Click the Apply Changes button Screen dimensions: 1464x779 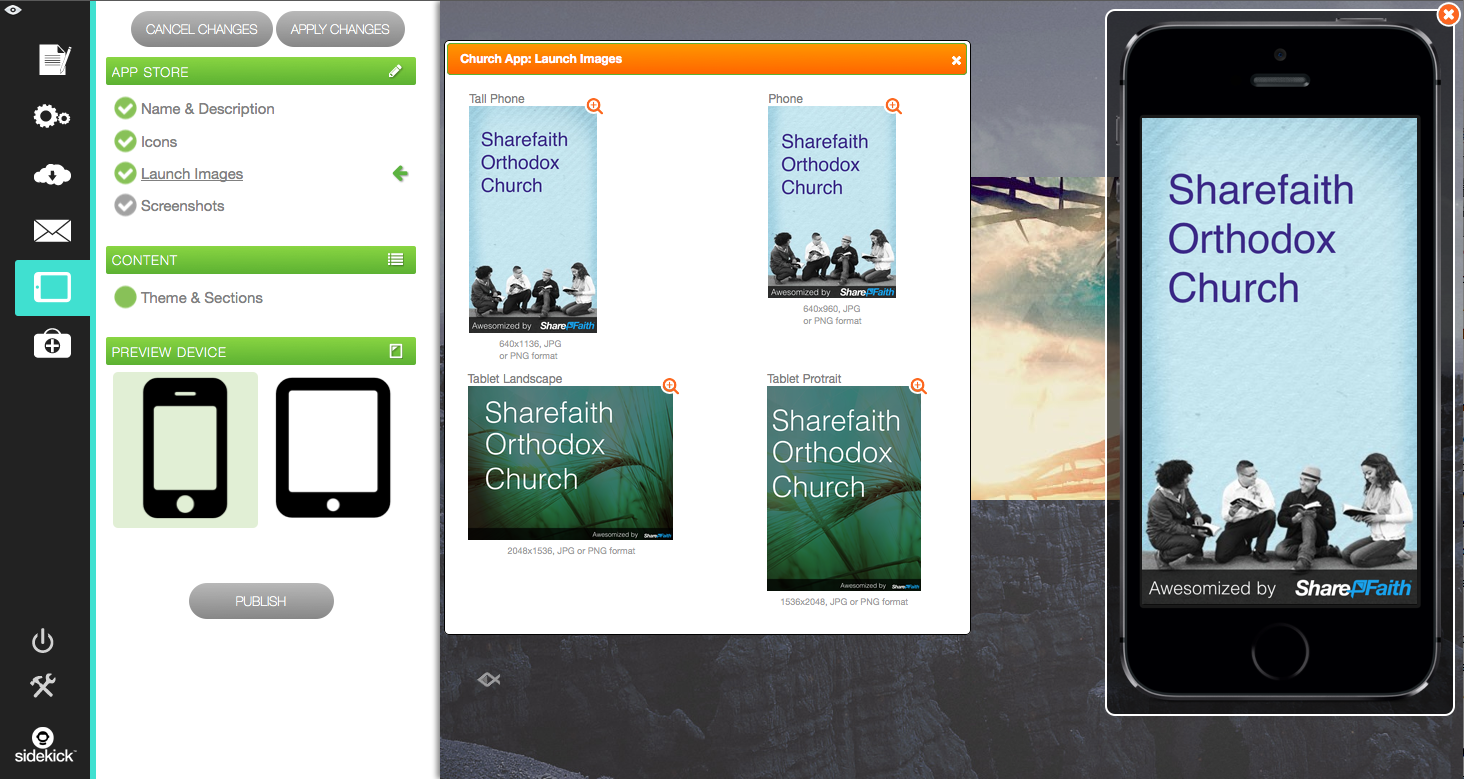(340, 29)
